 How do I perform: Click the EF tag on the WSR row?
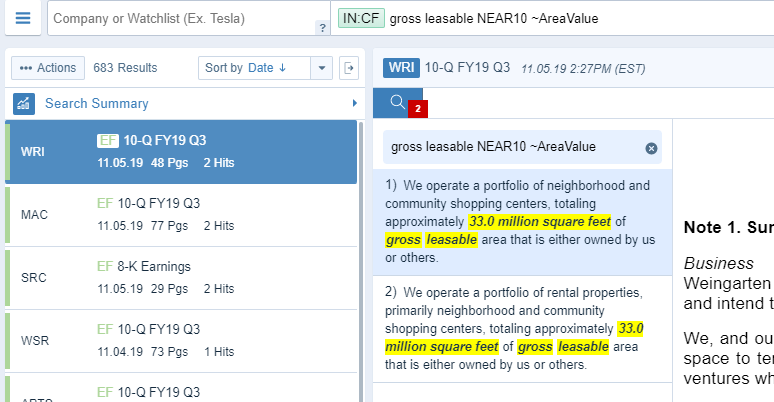[105, 329]
